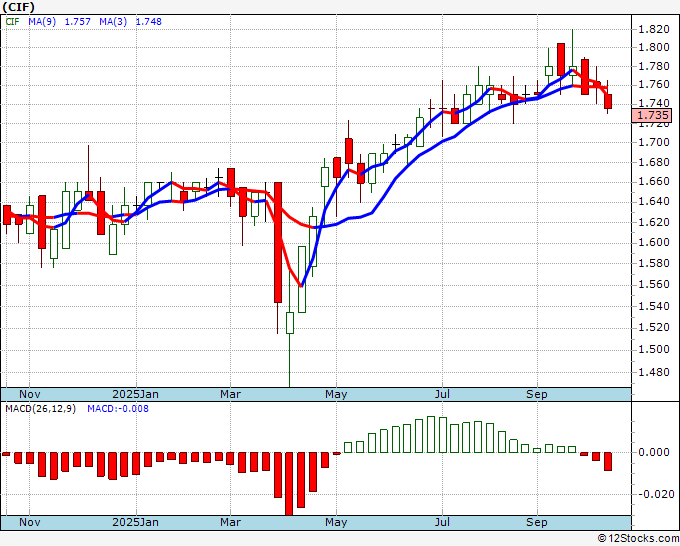The image size is (680, 546).
Task: Click the 1.540 price axis label
Action: (654, 307)
